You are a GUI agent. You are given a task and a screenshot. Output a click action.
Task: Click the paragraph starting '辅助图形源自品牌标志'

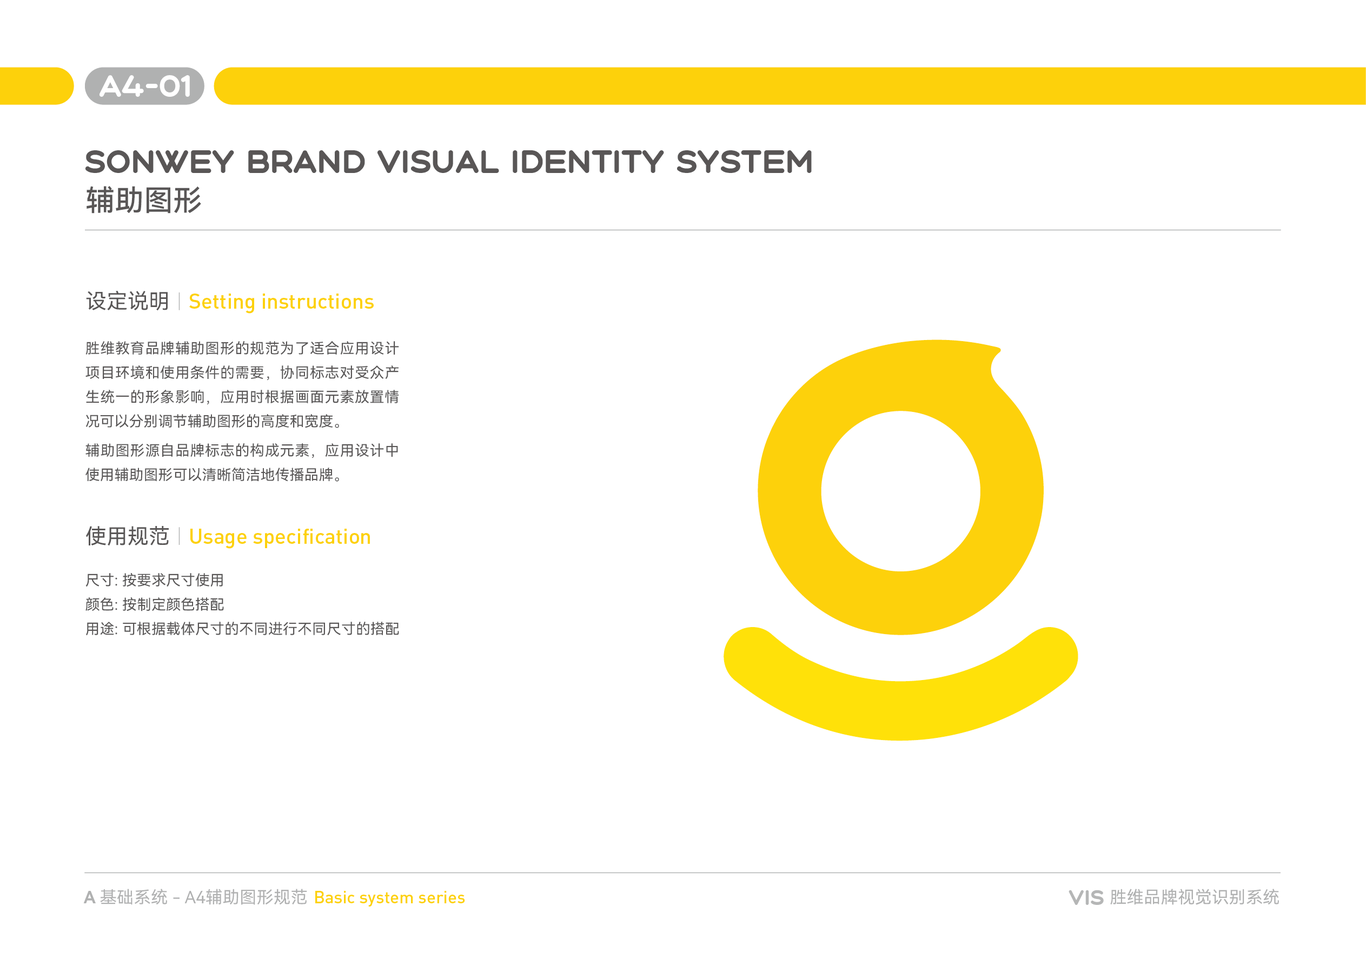click(x=242, y=463)
